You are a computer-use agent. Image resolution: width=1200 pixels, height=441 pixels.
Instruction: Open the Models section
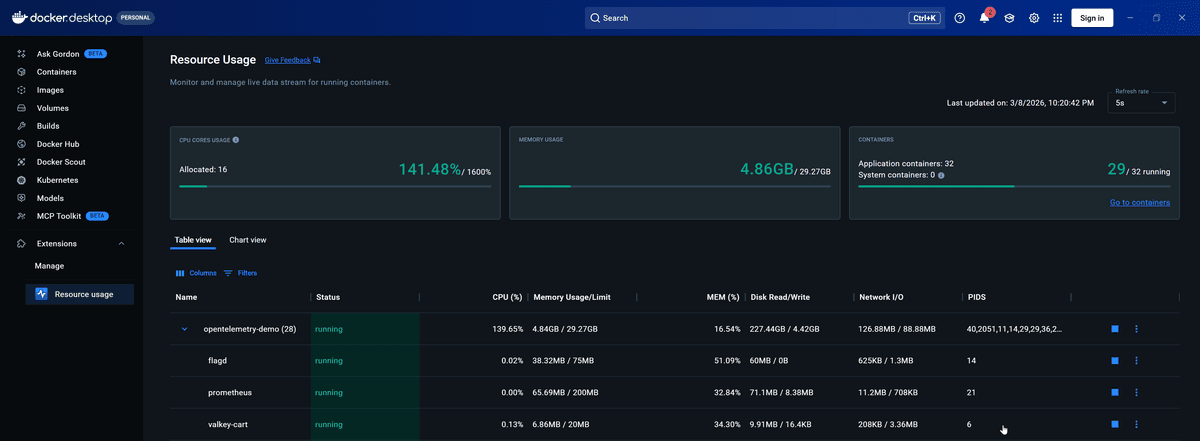coord(50,198)
